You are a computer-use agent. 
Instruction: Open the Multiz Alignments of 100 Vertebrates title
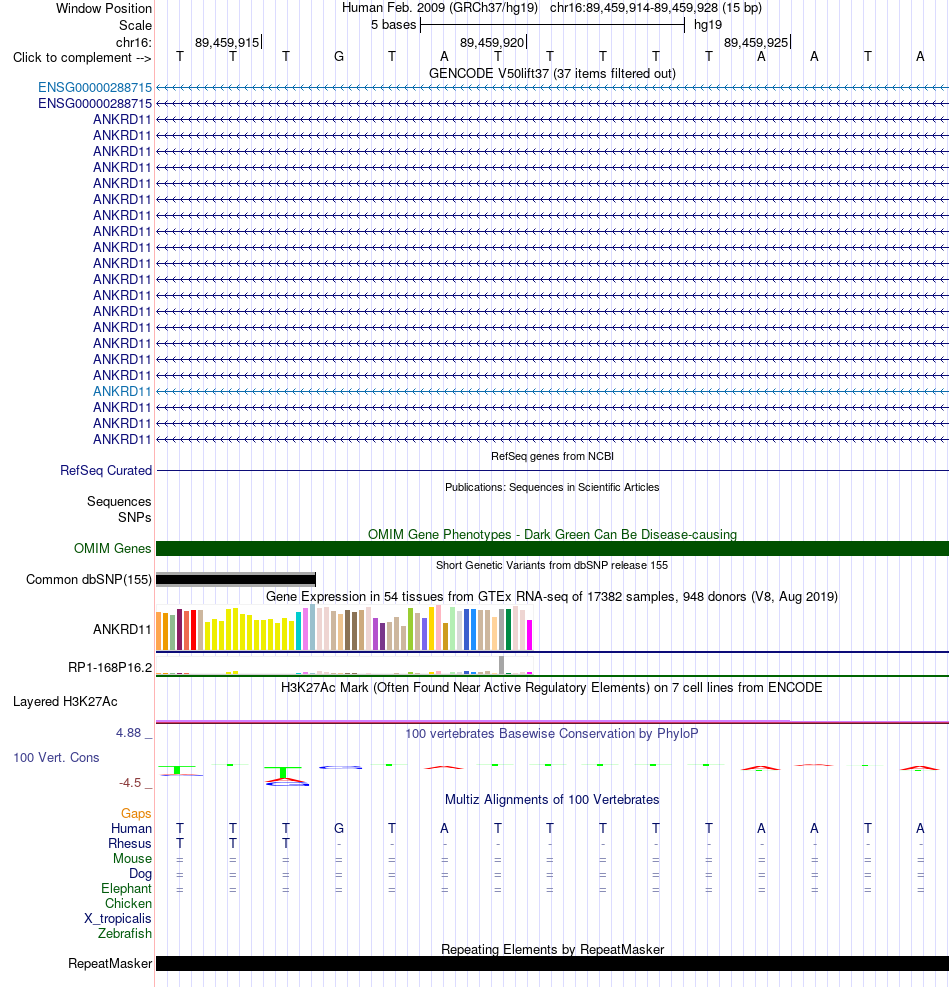[552, 799]
